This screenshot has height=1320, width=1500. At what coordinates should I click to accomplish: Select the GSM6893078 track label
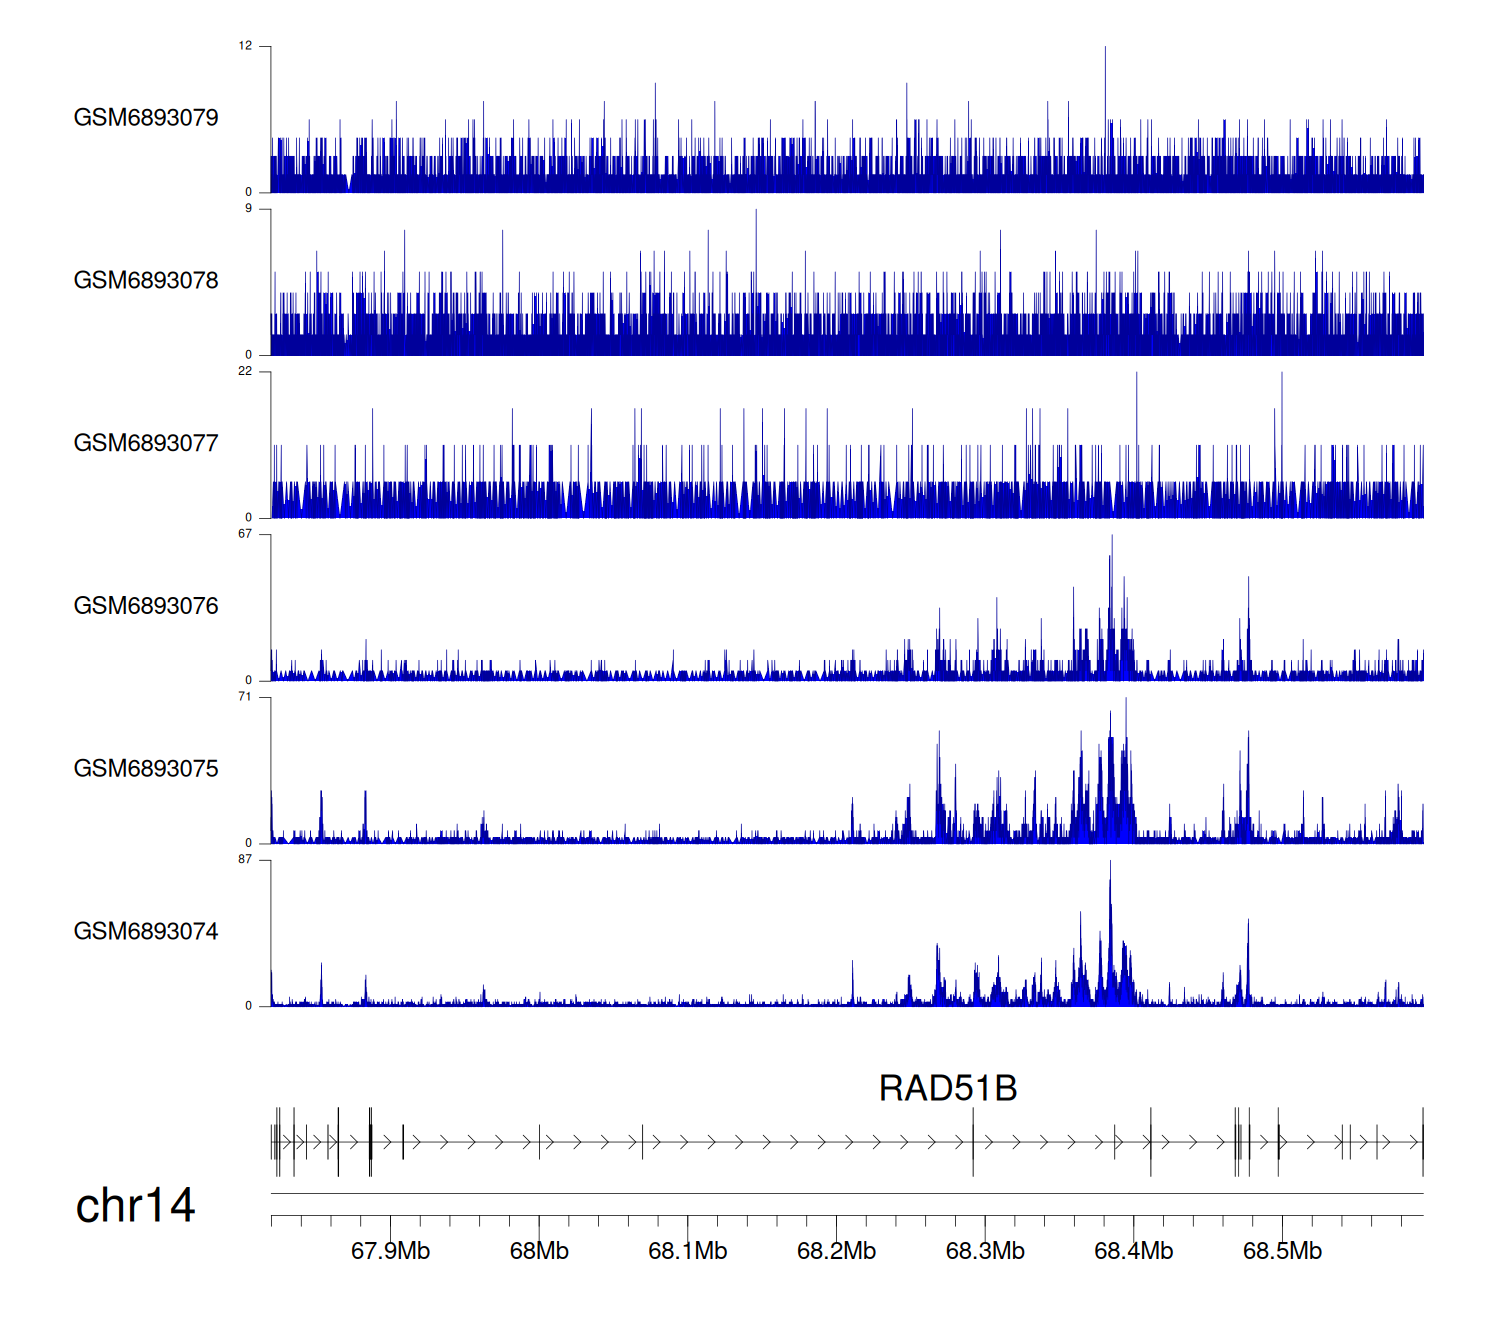(x=146, y=281)
